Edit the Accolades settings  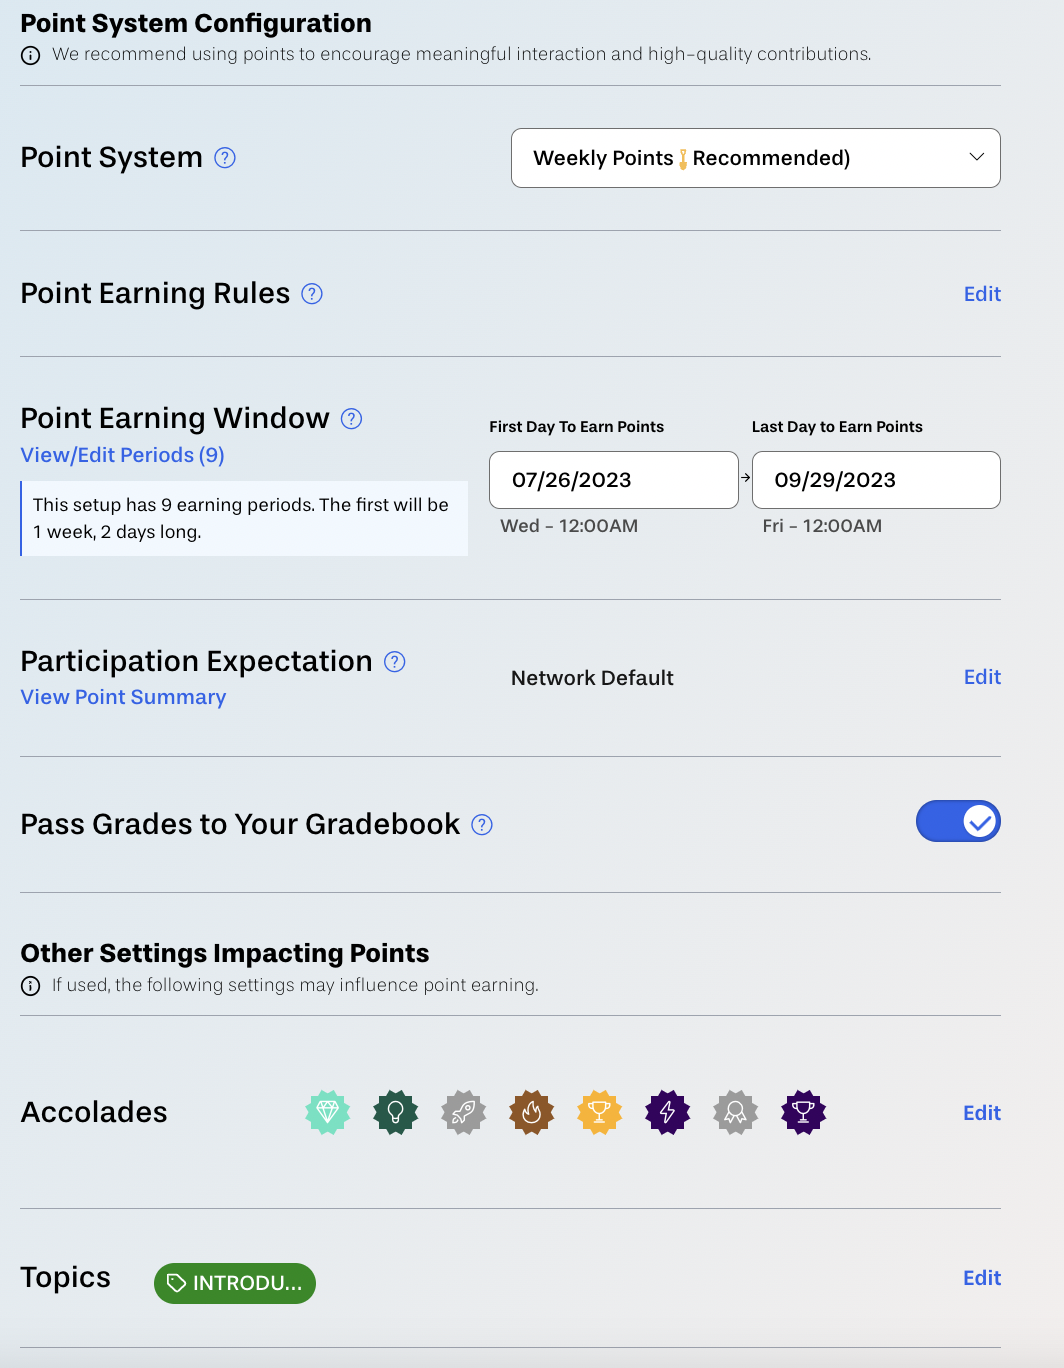tap(982, 1113)
